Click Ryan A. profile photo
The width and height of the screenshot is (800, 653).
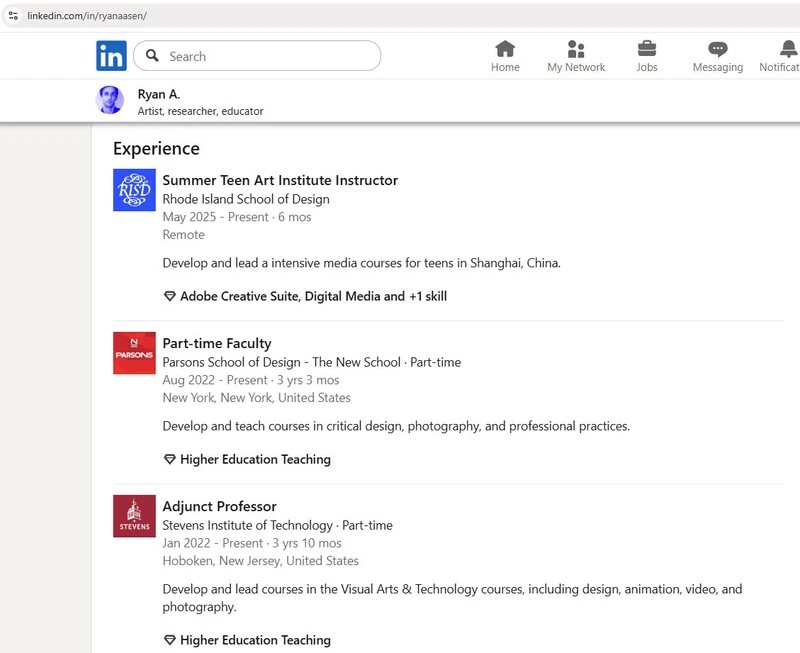[110, 100]
